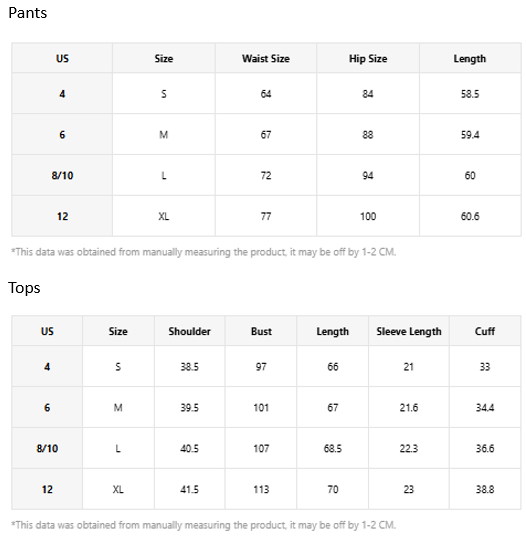Click the 38.5 shoulder value in Tops
526x546 pixels.
click(x=189, y=367)
